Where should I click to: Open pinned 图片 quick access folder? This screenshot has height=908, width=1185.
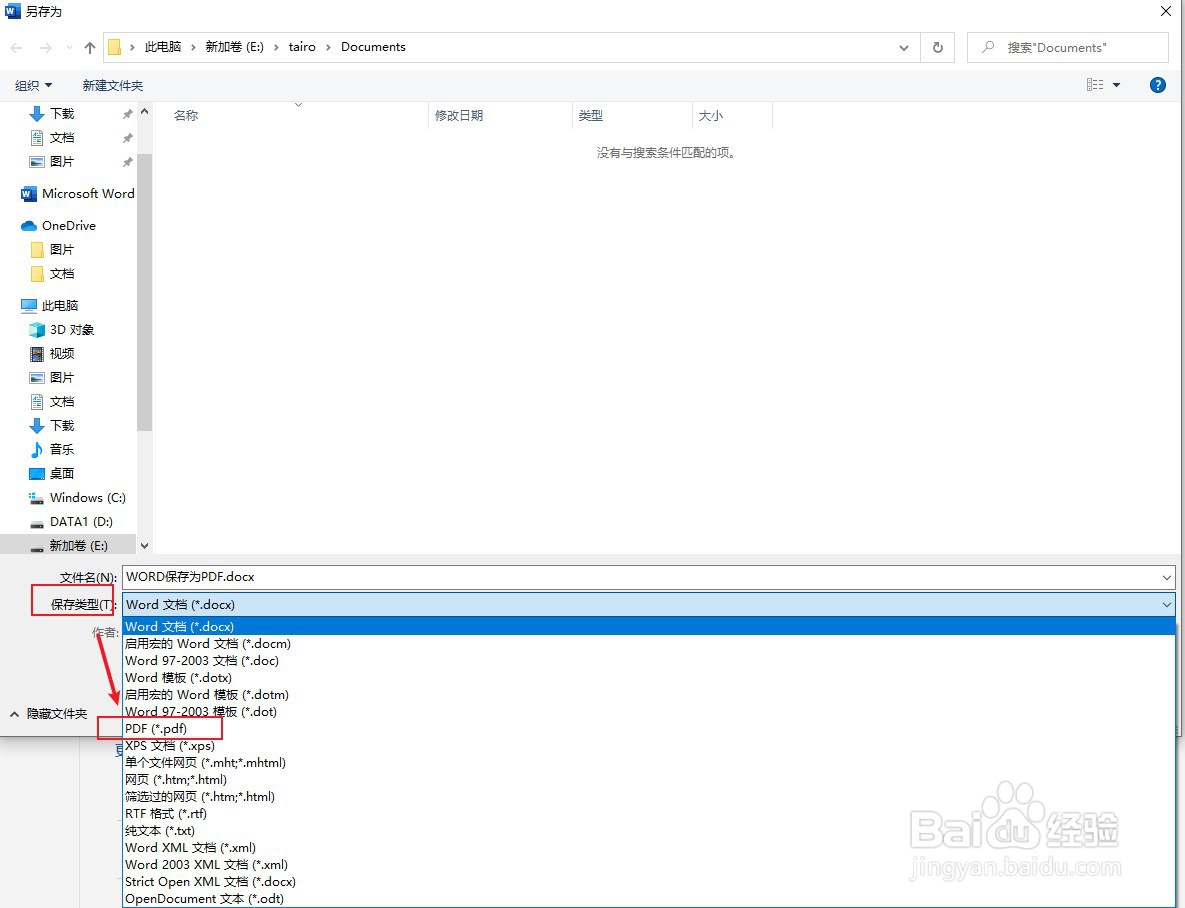point(51,162)
